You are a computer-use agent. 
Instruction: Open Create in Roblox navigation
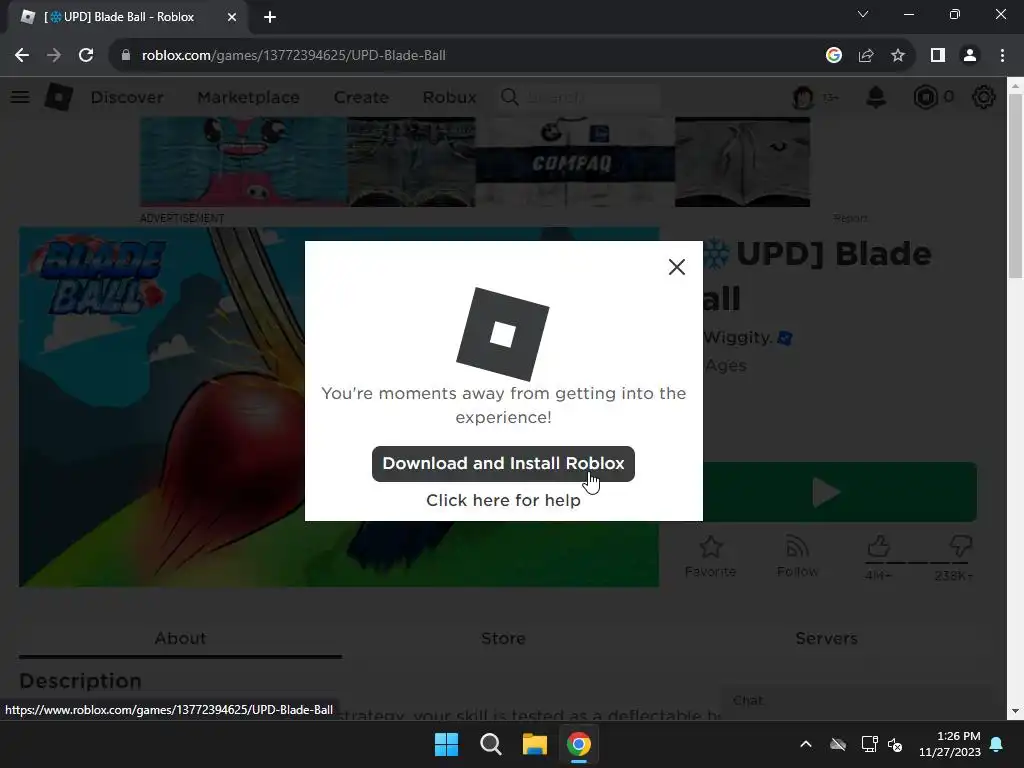[x=361, y=97]
